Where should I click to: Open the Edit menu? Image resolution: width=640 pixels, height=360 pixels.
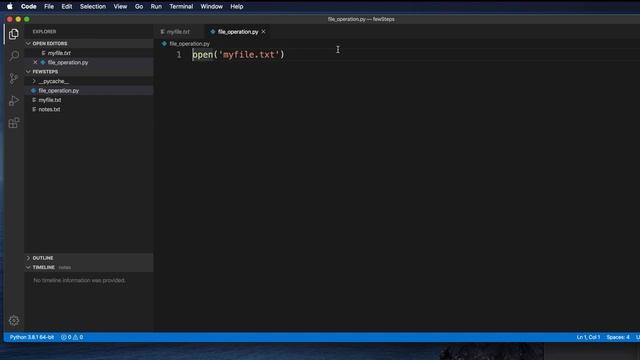(x=67, y=7)
